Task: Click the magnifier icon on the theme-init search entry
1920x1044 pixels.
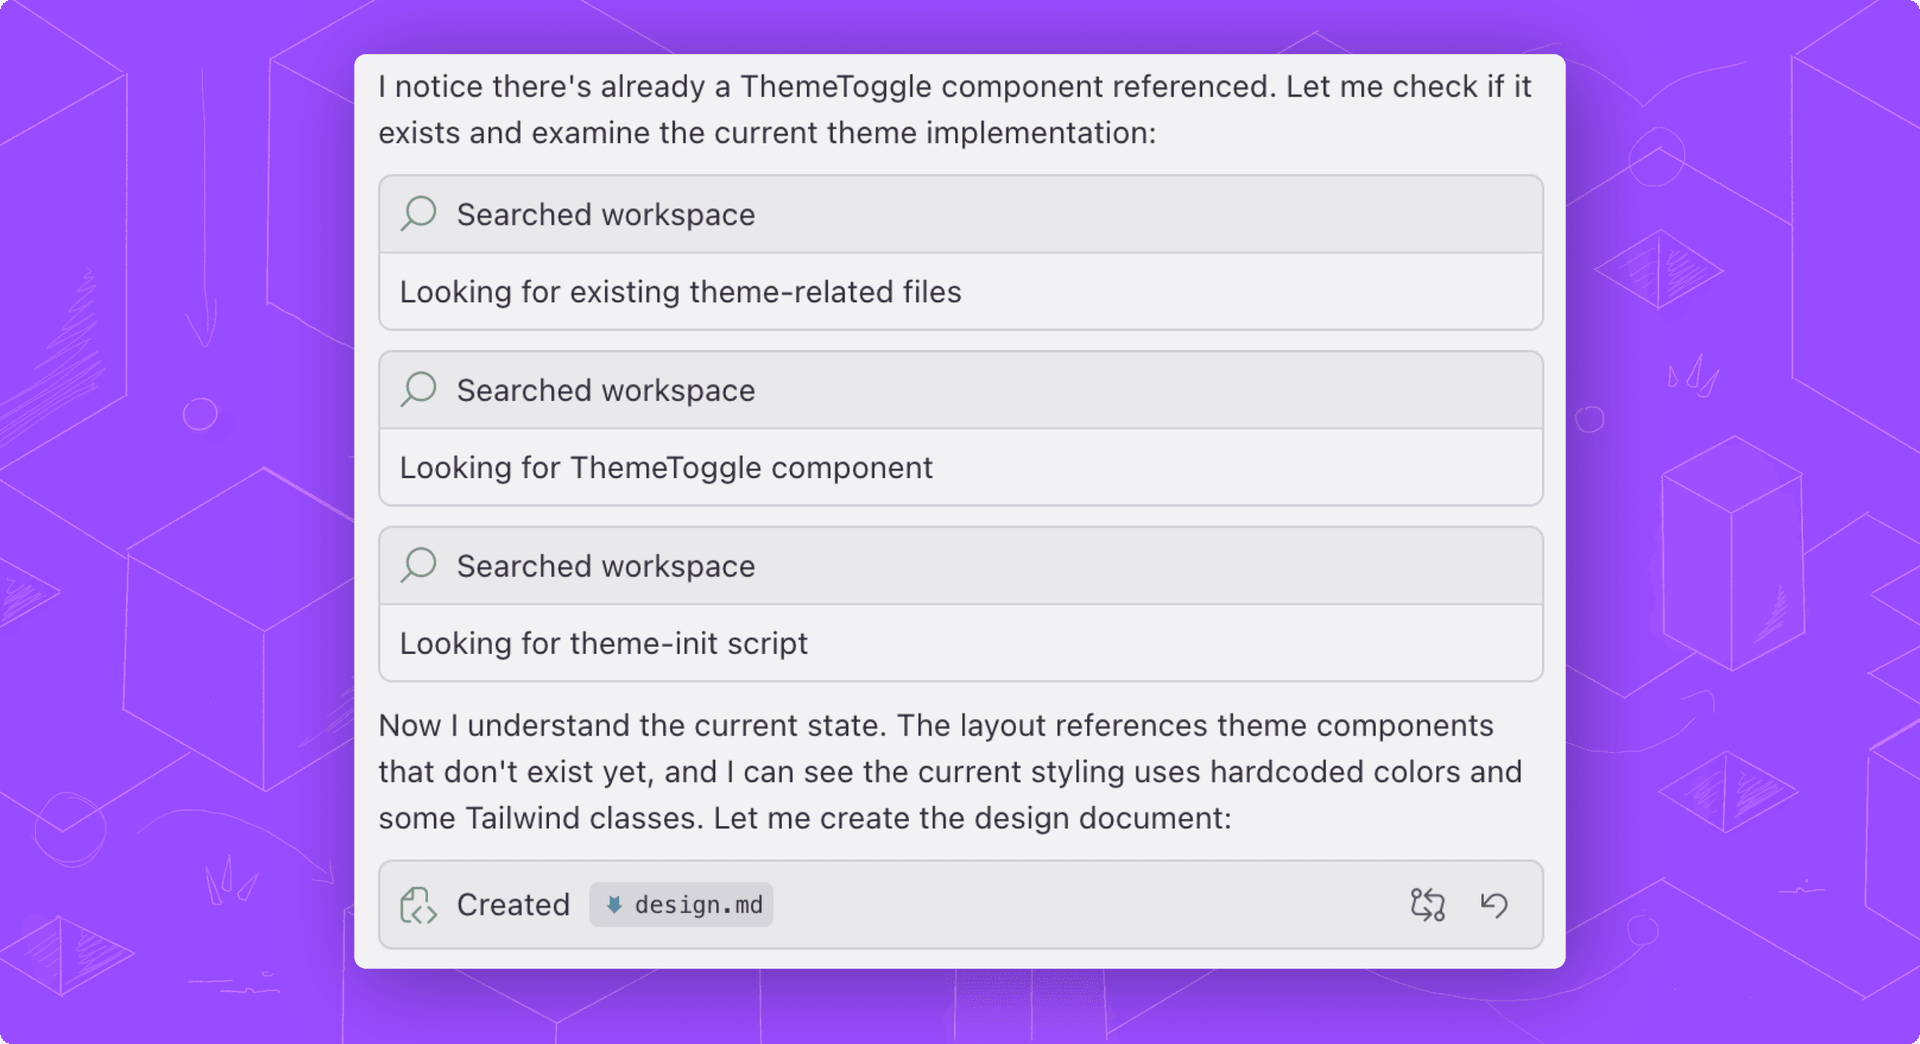Action: pos(419,565)
